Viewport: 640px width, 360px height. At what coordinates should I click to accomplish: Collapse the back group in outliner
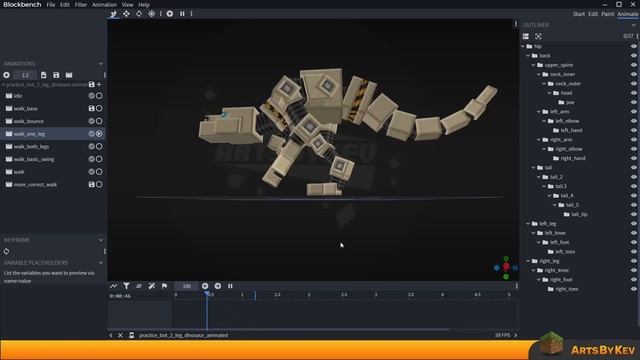[528, 56]
